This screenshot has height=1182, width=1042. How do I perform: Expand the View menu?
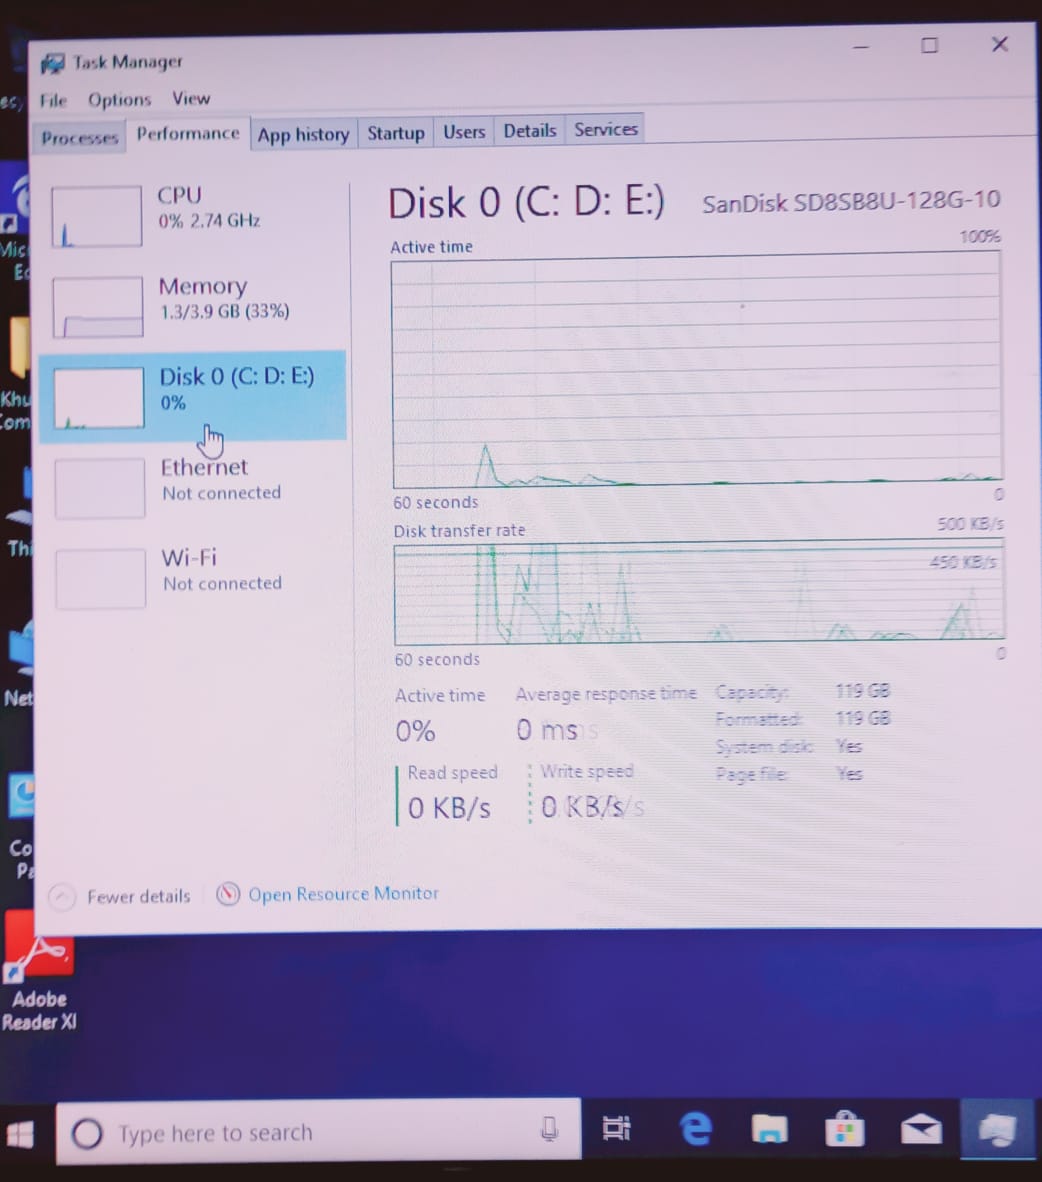click(190, 98)
